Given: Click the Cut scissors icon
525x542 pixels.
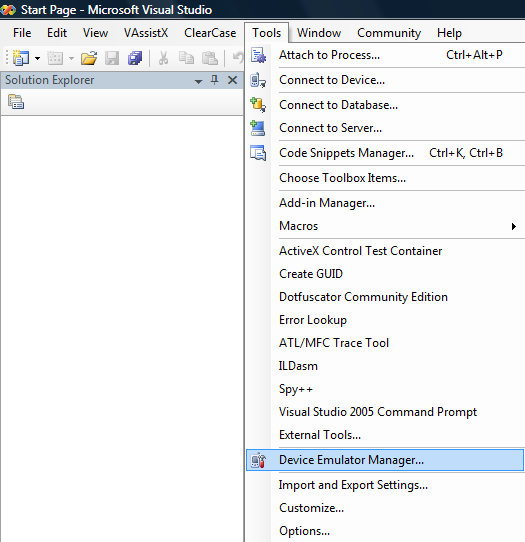Looking at the screenshot, I should 163,58.
